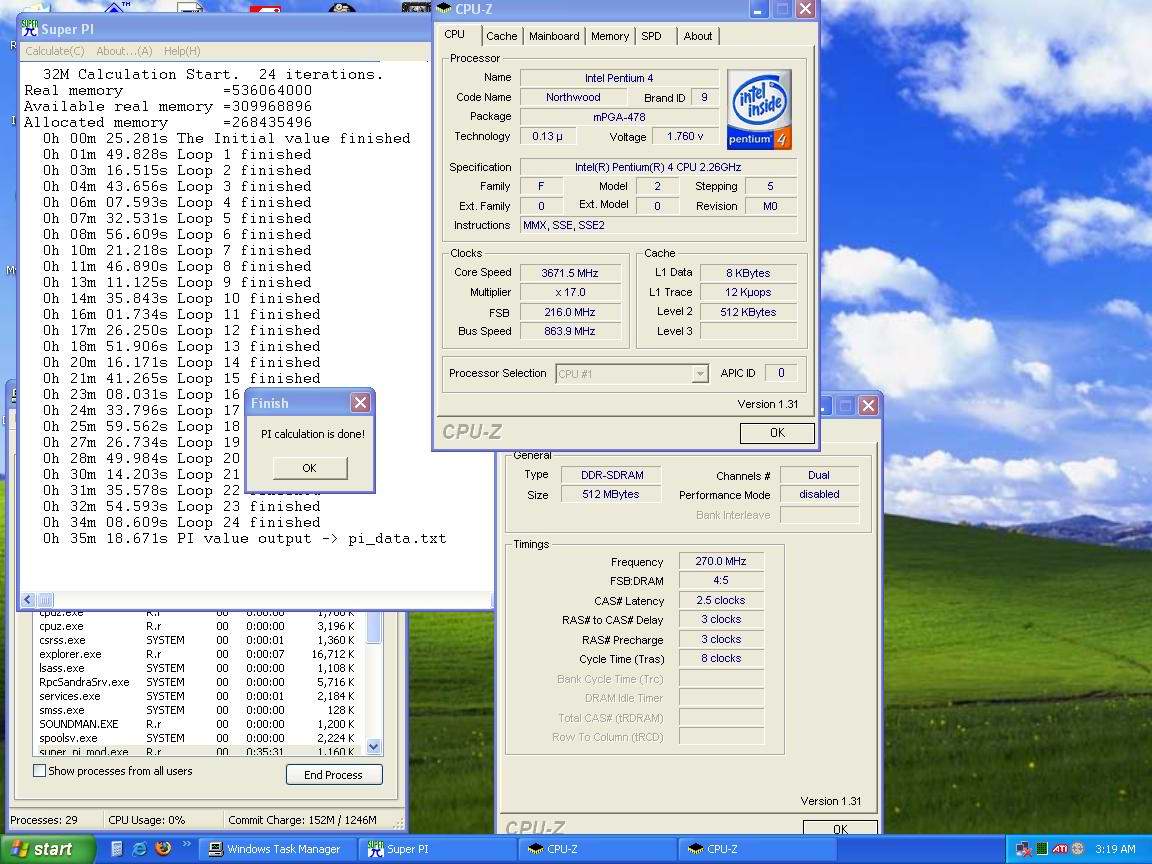1152x864 pixels.
Task: Close the front CPU-Z window
Action: [x=805, y=9]
